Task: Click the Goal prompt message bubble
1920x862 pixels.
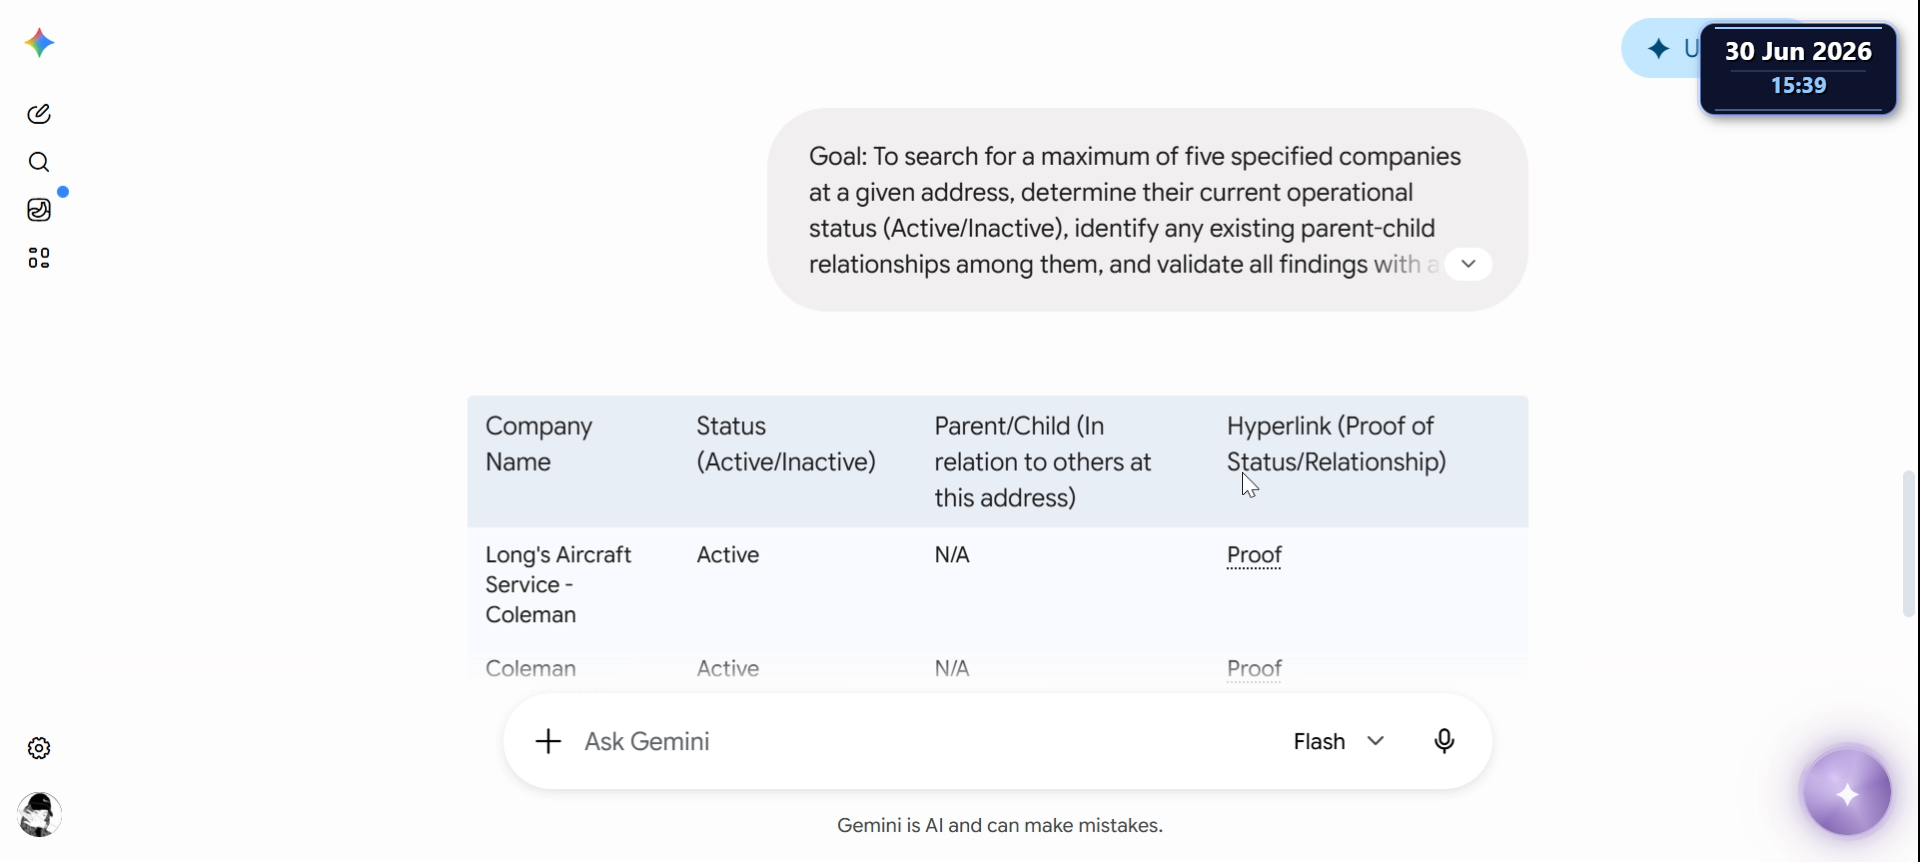Action: pos(1147,210)
